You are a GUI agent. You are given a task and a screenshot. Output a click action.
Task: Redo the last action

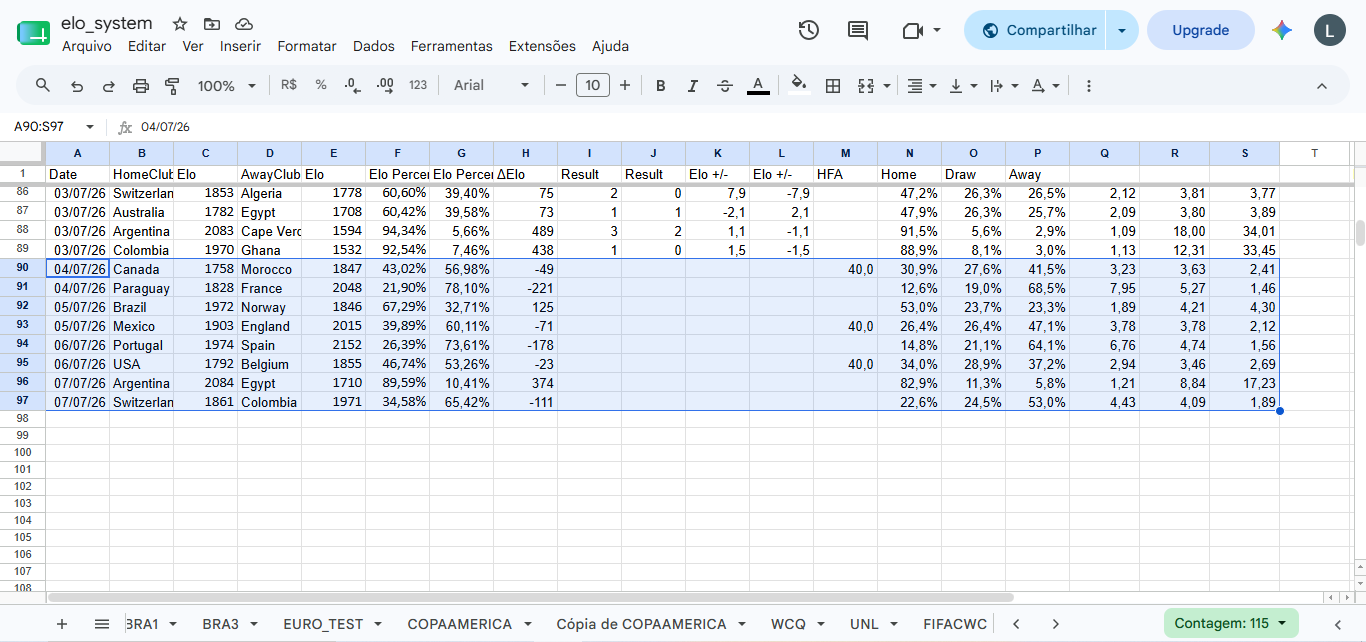[x=108, y=86]
